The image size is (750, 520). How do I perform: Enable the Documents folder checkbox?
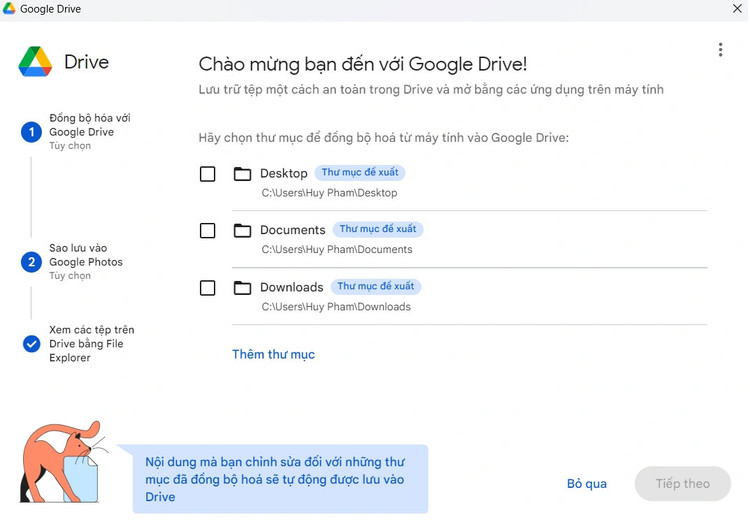207,231
